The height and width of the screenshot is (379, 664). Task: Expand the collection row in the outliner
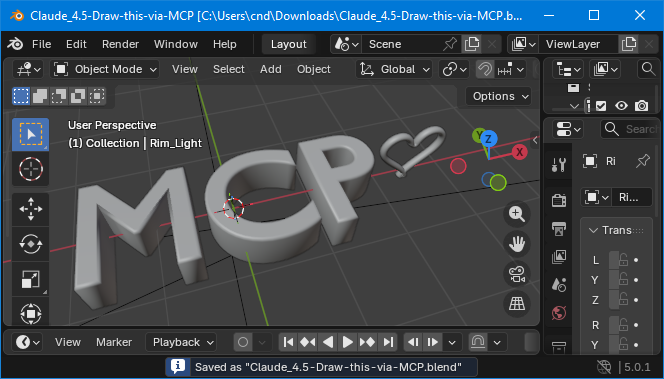click(x=575, y=106)
